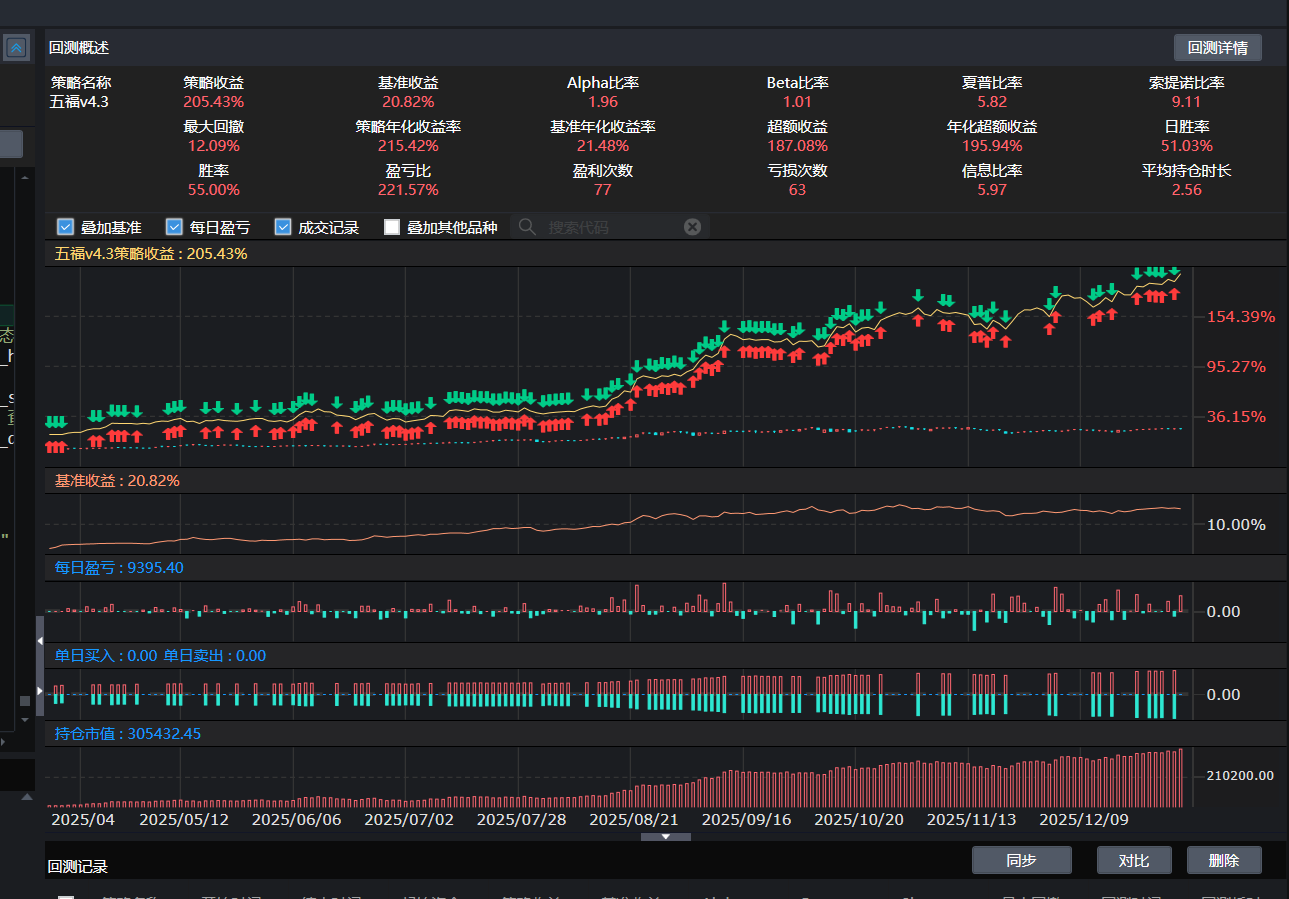
Task: Click the 对比 button
Action: 1133,860
